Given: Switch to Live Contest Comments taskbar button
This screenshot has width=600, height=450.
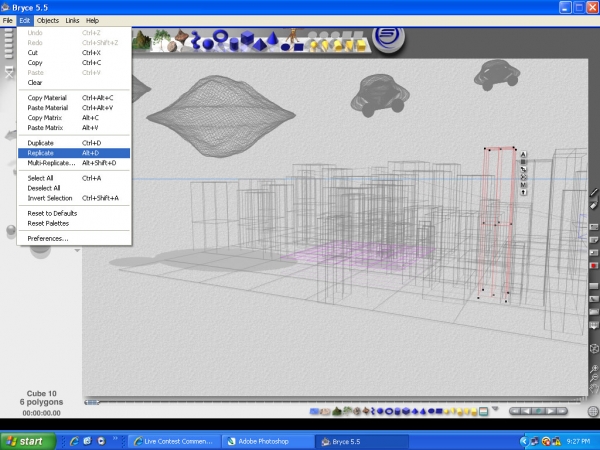Looking at the screenshot, I should tap(174, 442).
